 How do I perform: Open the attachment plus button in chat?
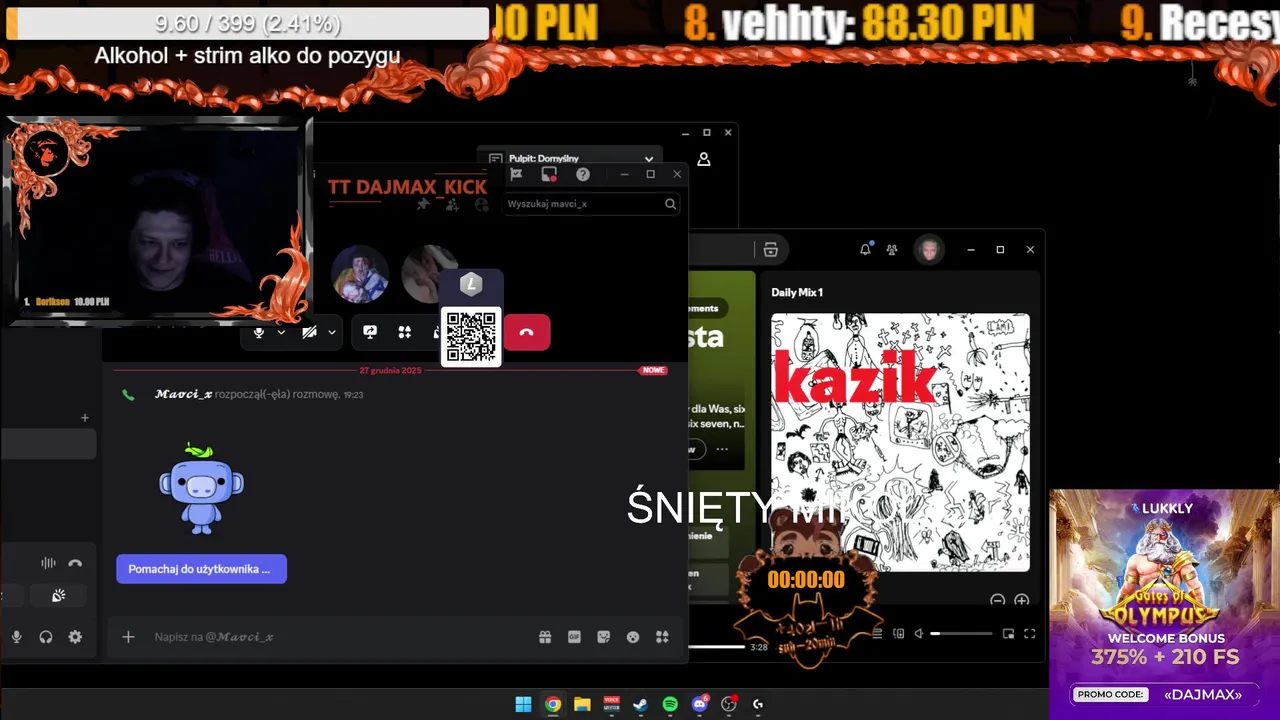click(x=128, y=637)
